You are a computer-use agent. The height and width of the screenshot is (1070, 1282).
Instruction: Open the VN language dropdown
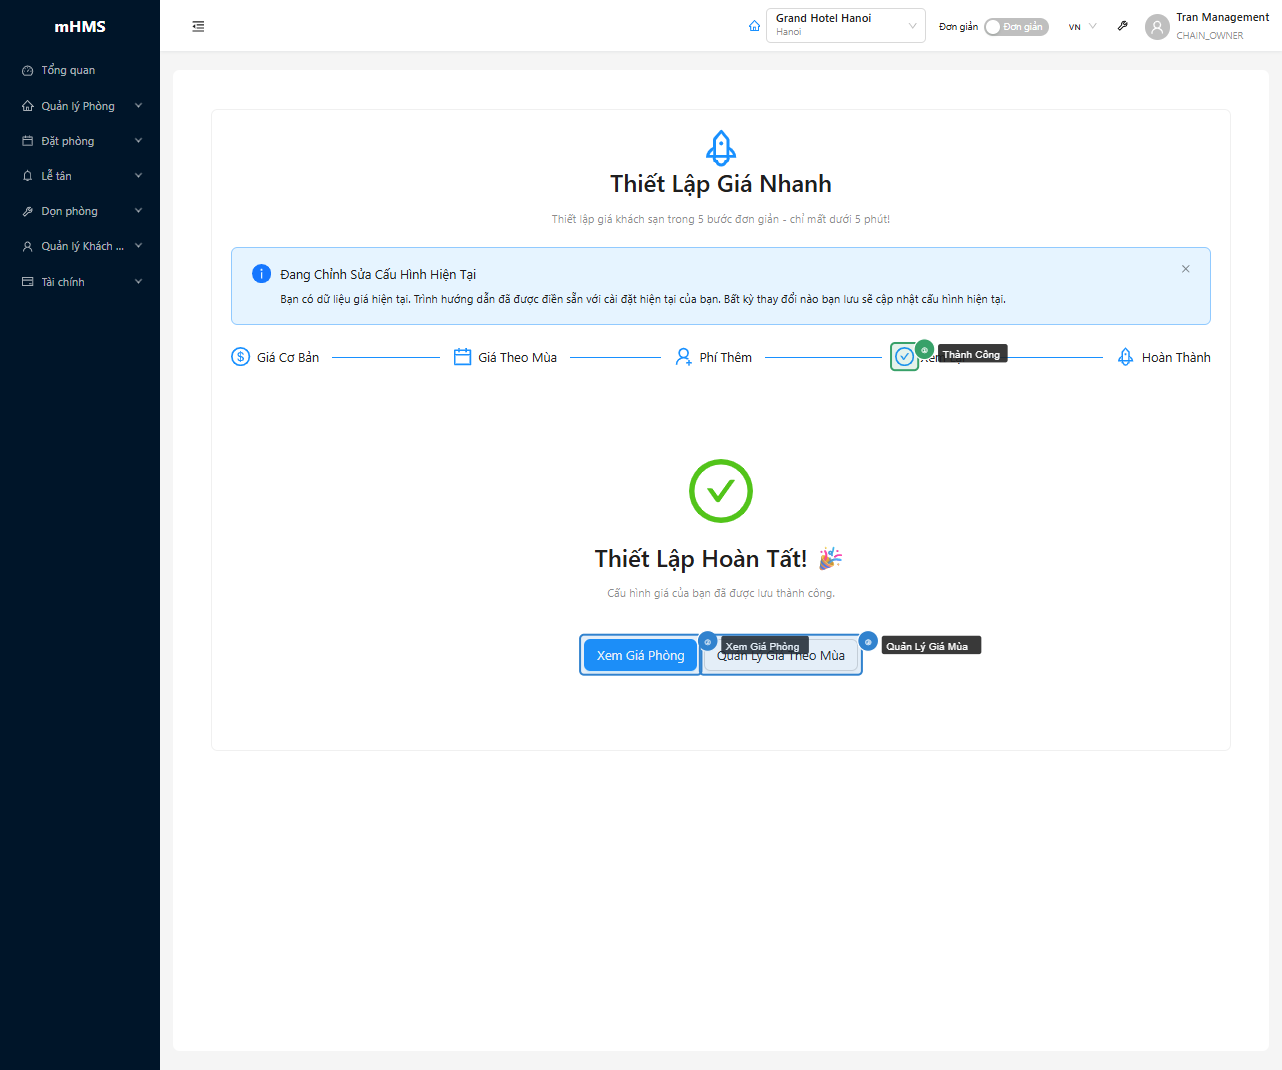point(1082,27)
